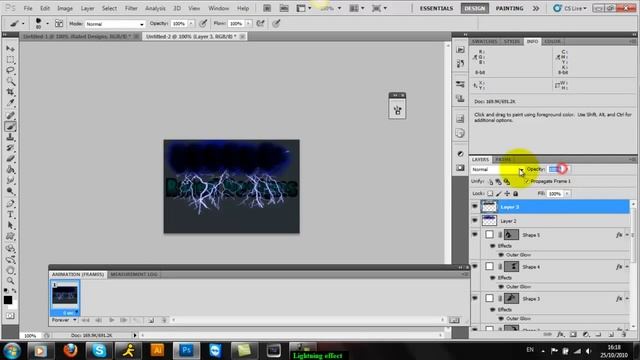
Task: Toggle lock all for the layer
Action: point(516,193)
